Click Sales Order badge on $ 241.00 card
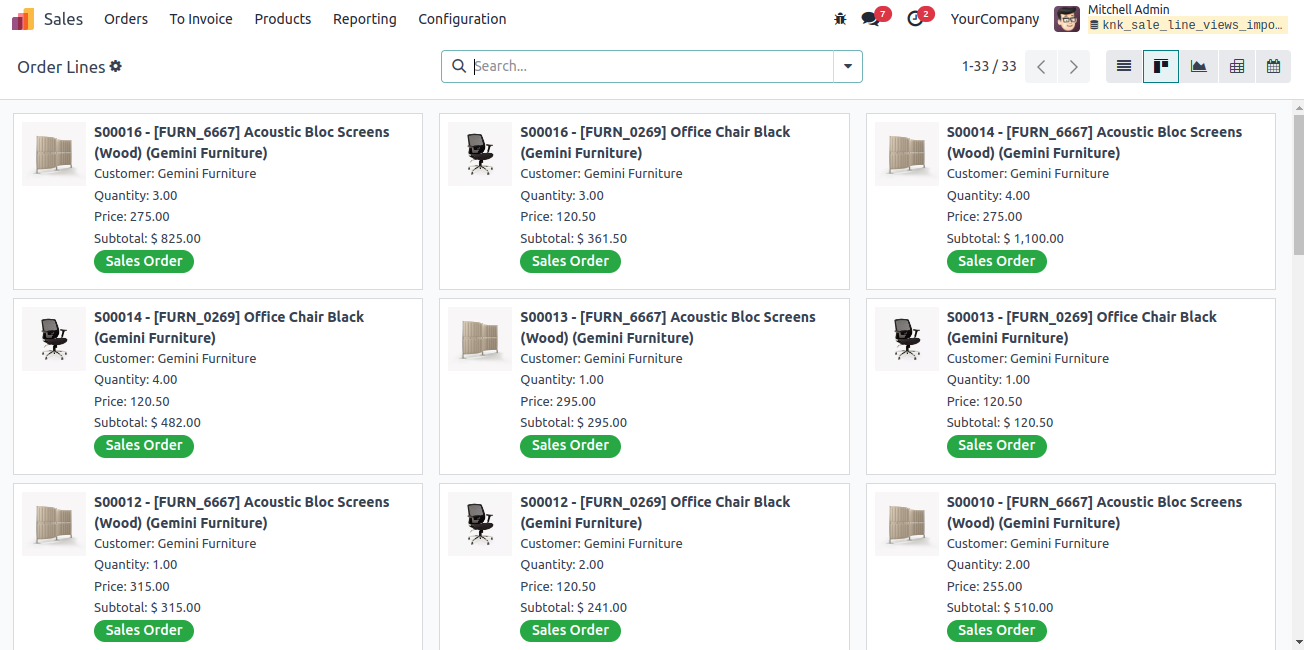Image resolution: width=1304 pixels, height=650 pixels. tap(570, 631)
